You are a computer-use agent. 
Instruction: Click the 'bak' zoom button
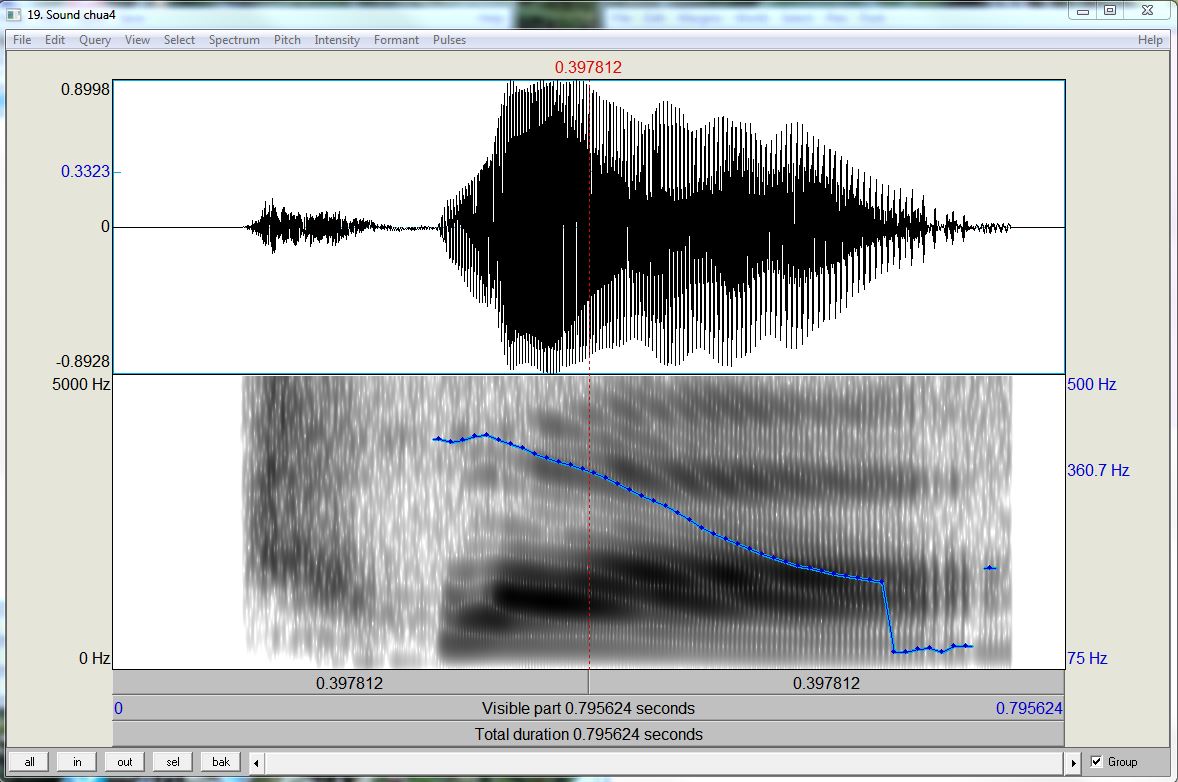(221, 762)
